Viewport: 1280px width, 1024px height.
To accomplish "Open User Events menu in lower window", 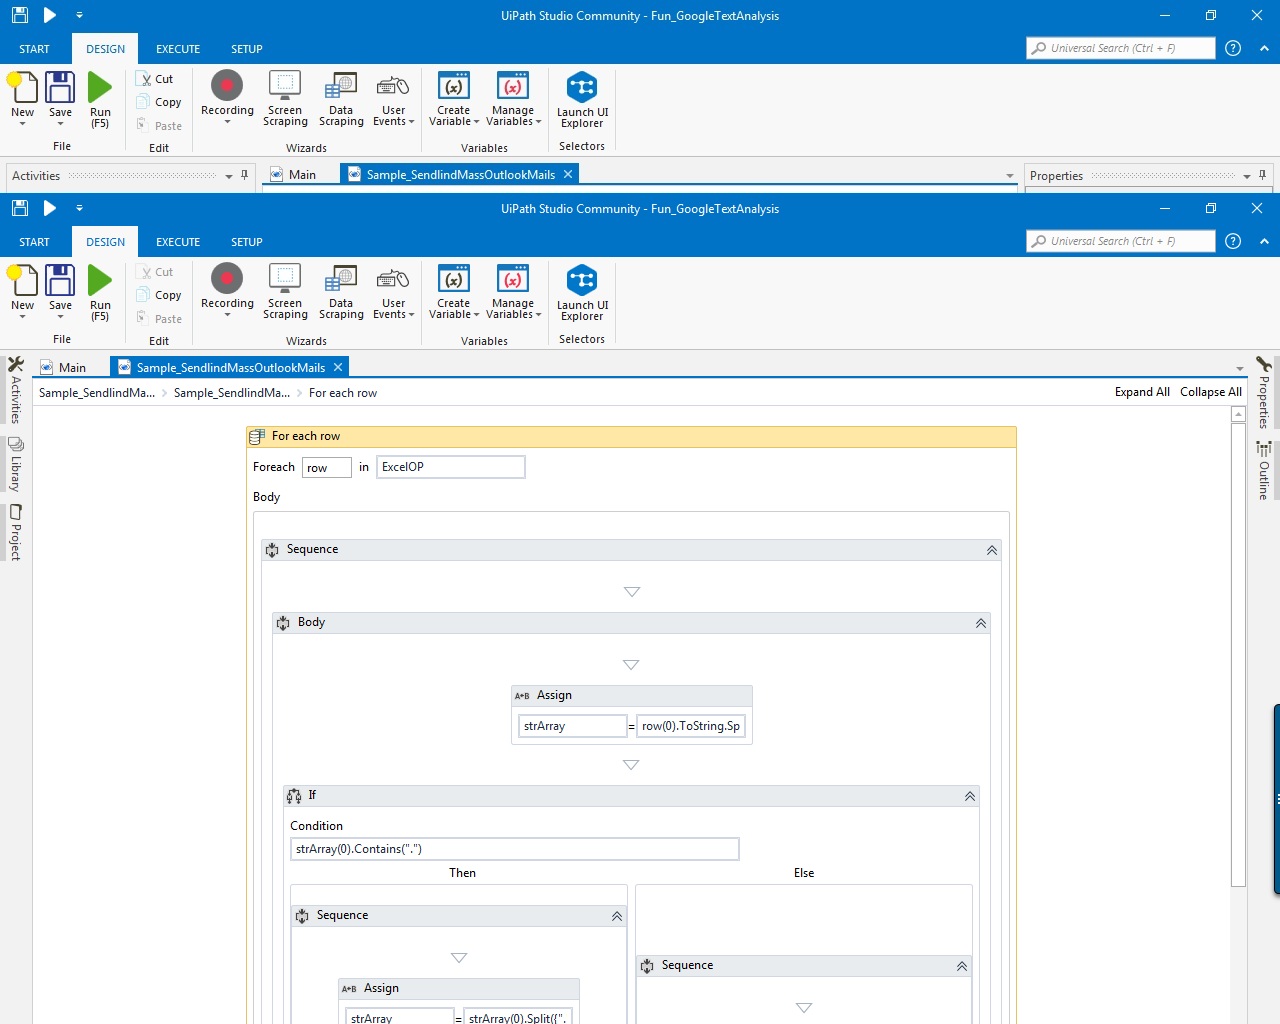I will pos(393,291).
